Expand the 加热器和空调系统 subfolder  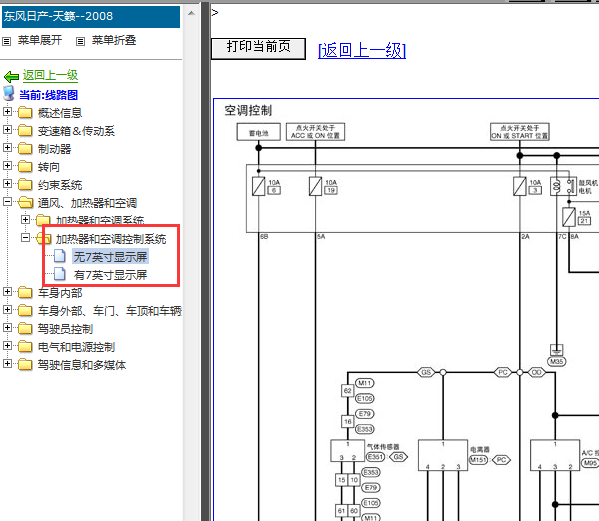pos(25,220)
